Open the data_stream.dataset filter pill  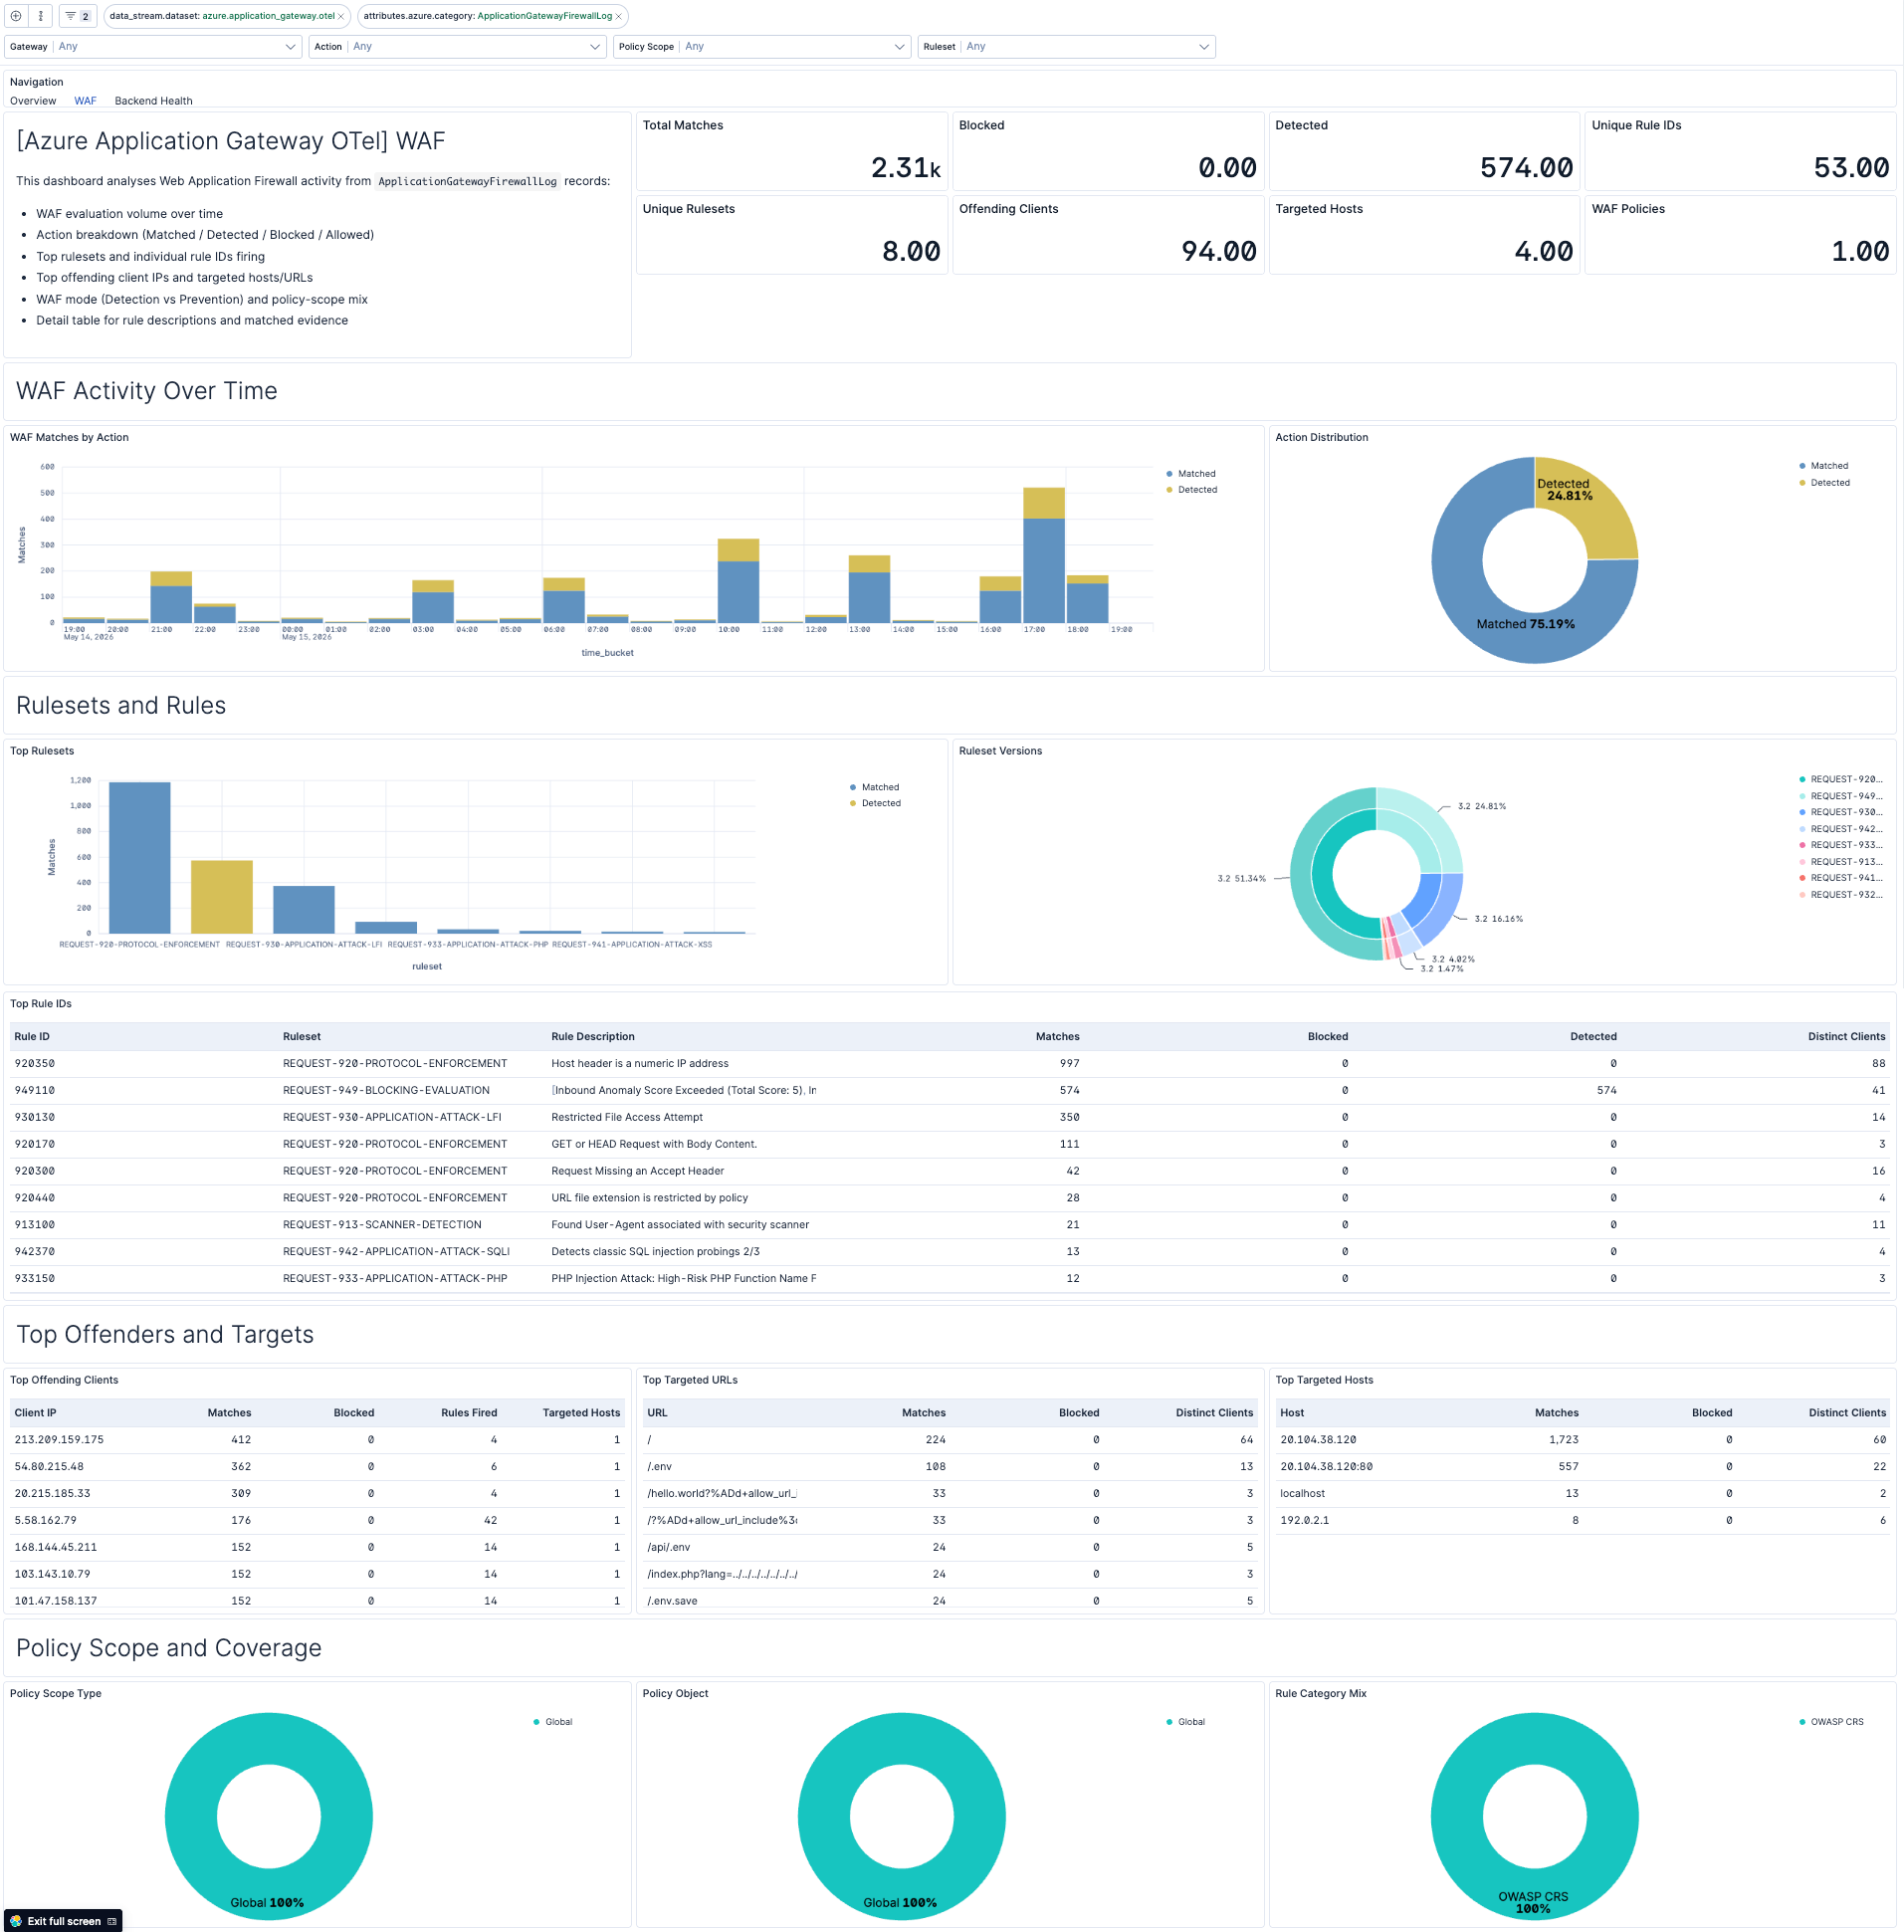[x=222, y=16]
